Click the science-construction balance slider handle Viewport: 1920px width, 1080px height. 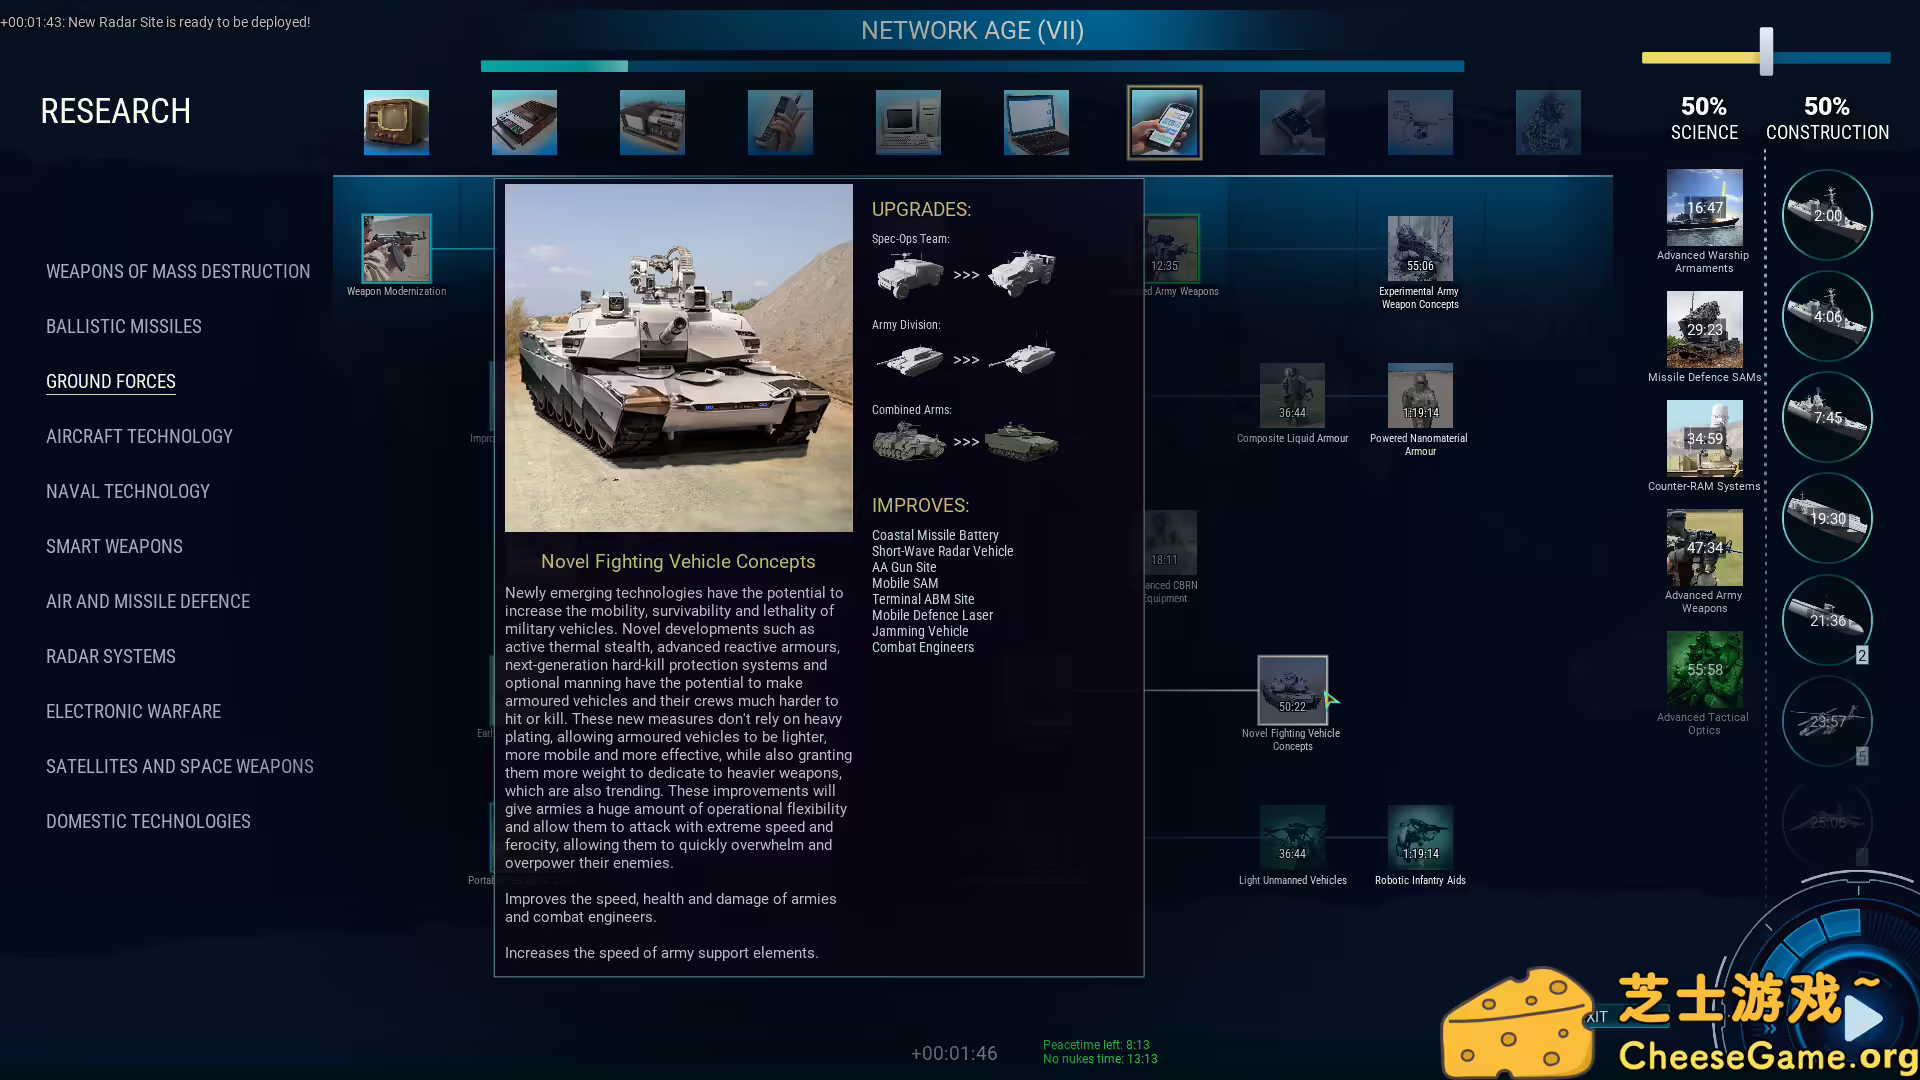click(1766, 52)
